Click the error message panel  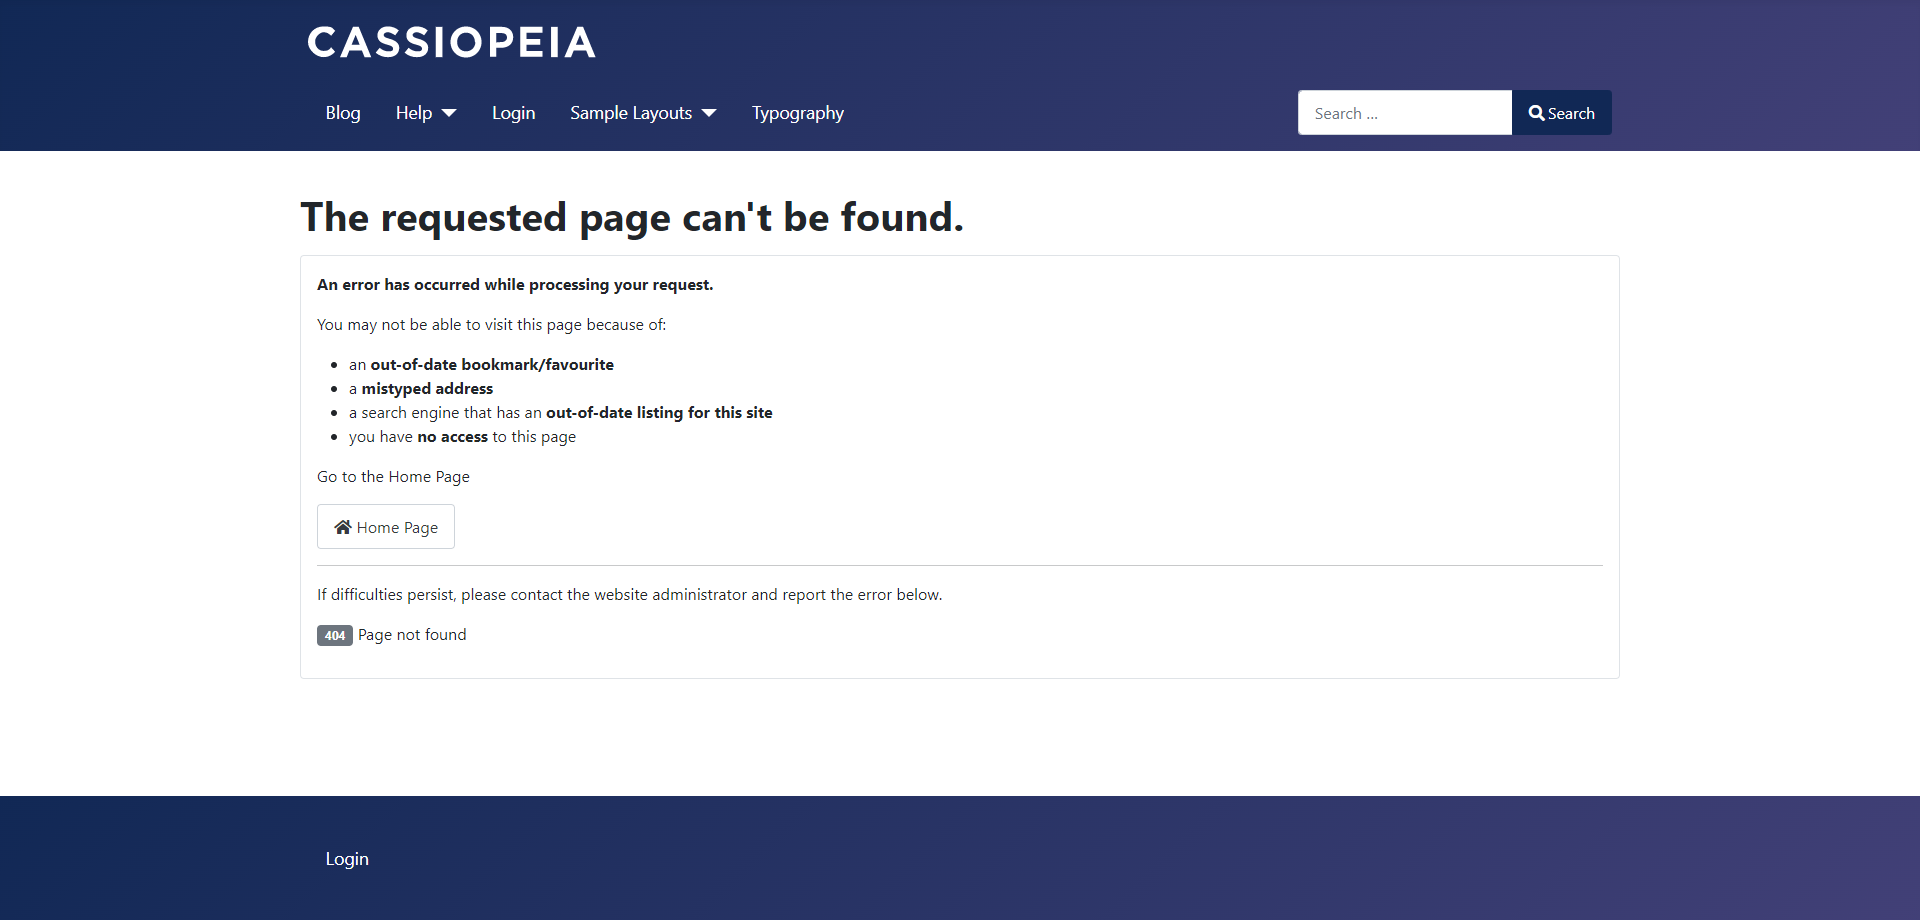click(959, 466)
